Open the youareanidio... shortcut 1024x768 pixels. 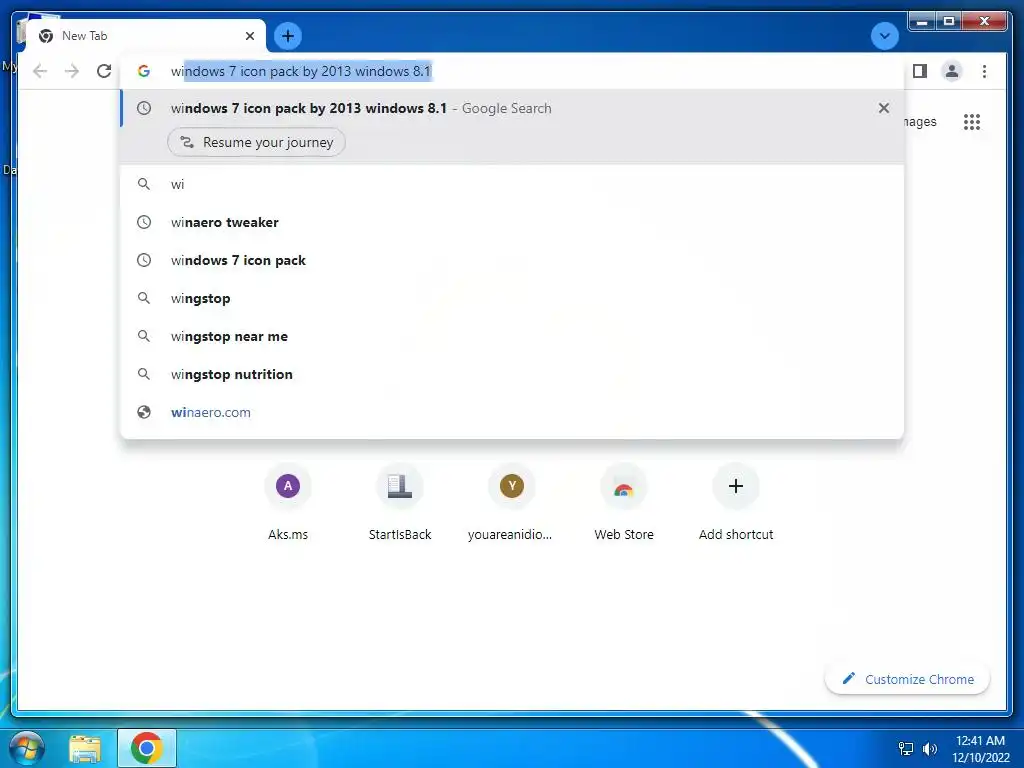(x=511, y=503)
